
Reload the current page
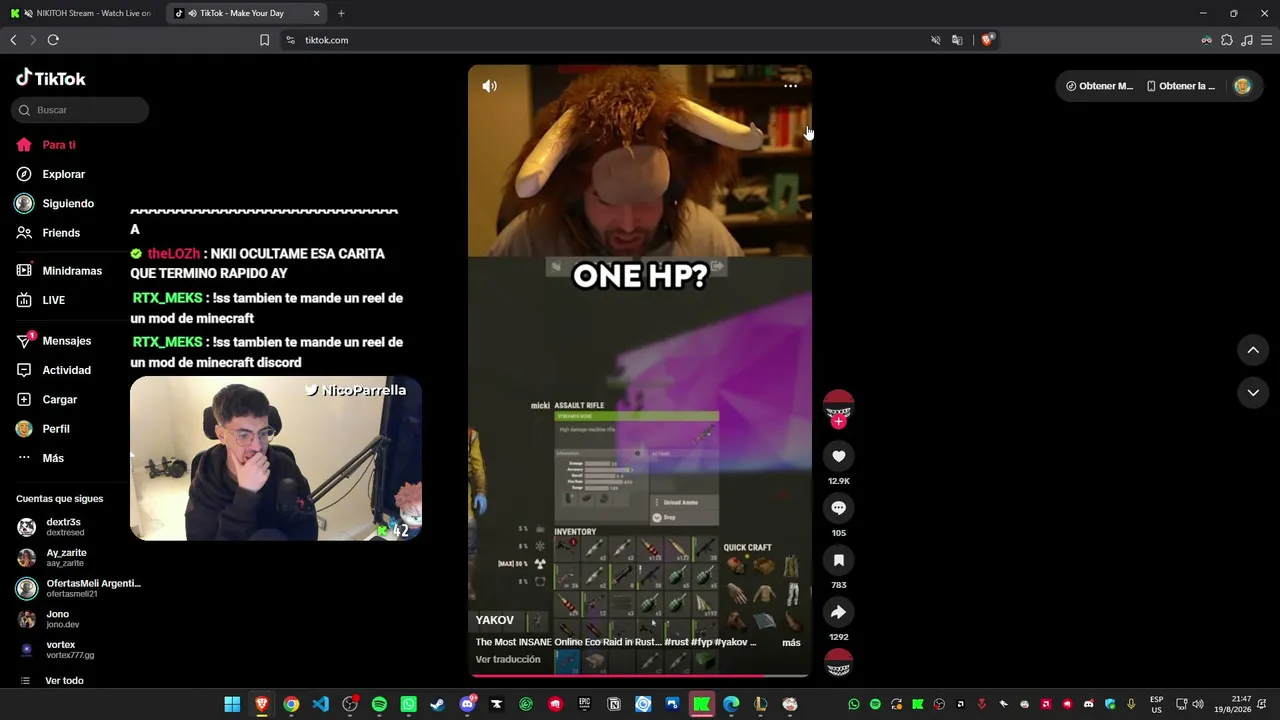(x=53, y=40)
